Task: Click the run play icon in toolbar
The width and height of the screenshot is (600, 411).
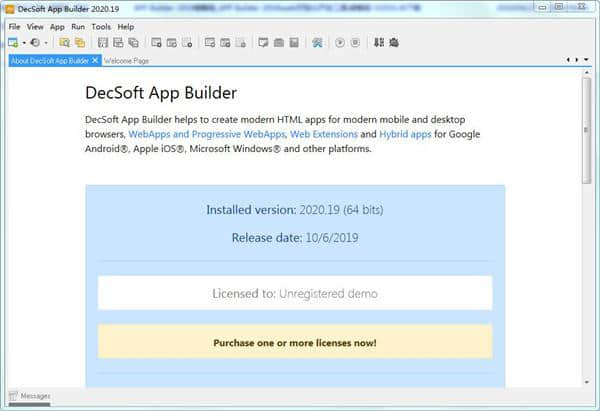Action: (x=341, y=43)
